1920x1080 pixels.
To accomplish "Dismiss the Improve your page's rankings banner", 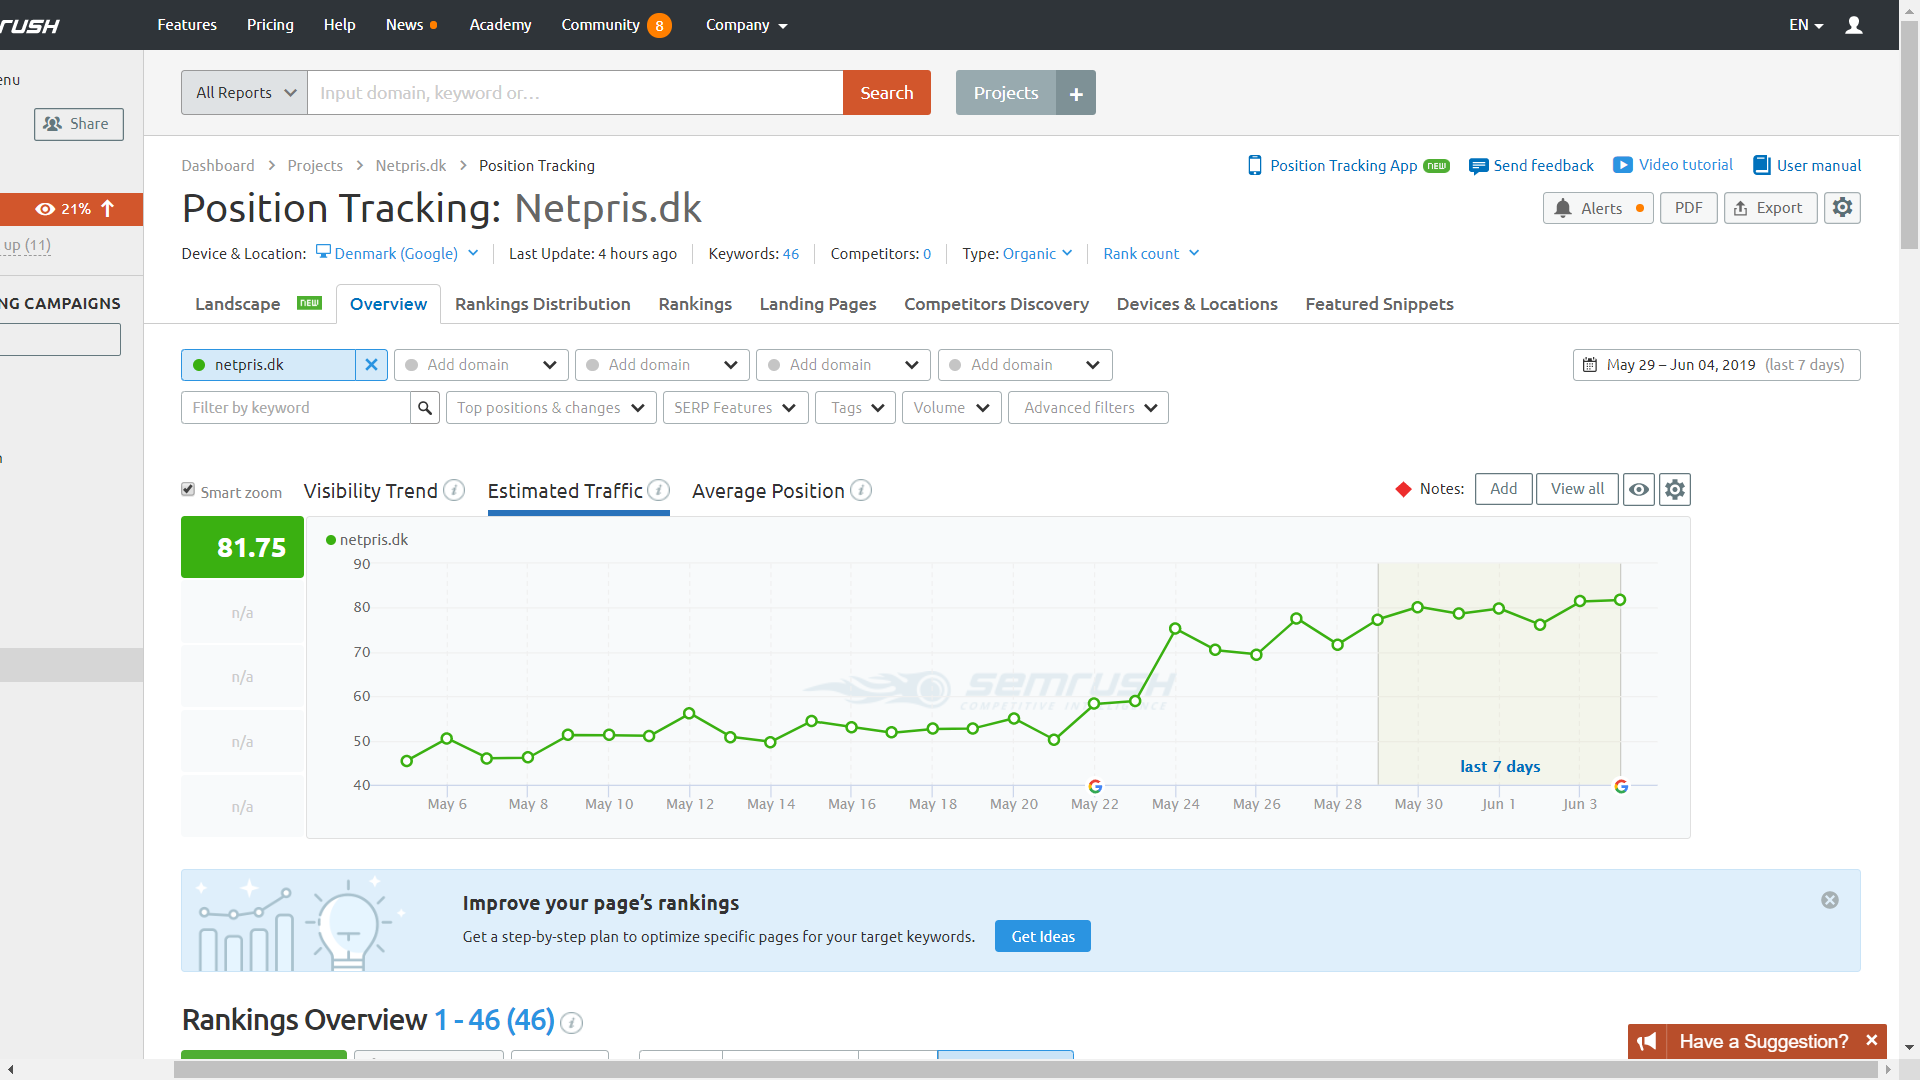I will pos(1830,900).
